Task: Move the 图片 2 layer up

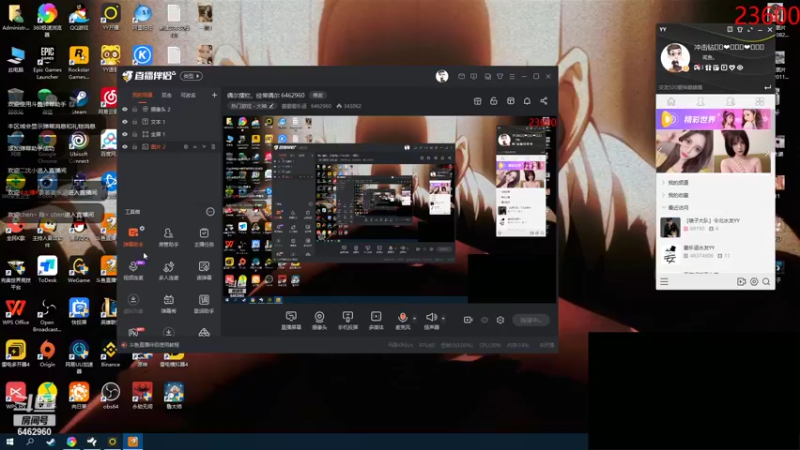Action: pyautogui.click(x=195, y=147)
